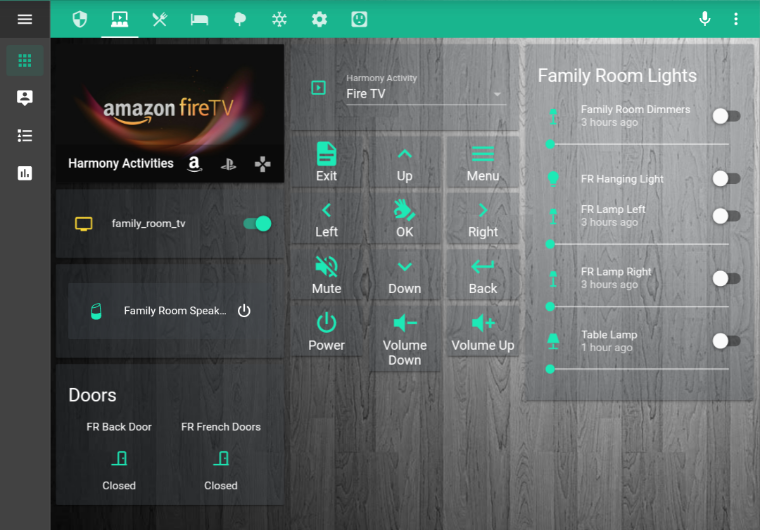Screen dimensions: 760x530
Task: Click the Volume Down remote button
Action: click(404, 338)
